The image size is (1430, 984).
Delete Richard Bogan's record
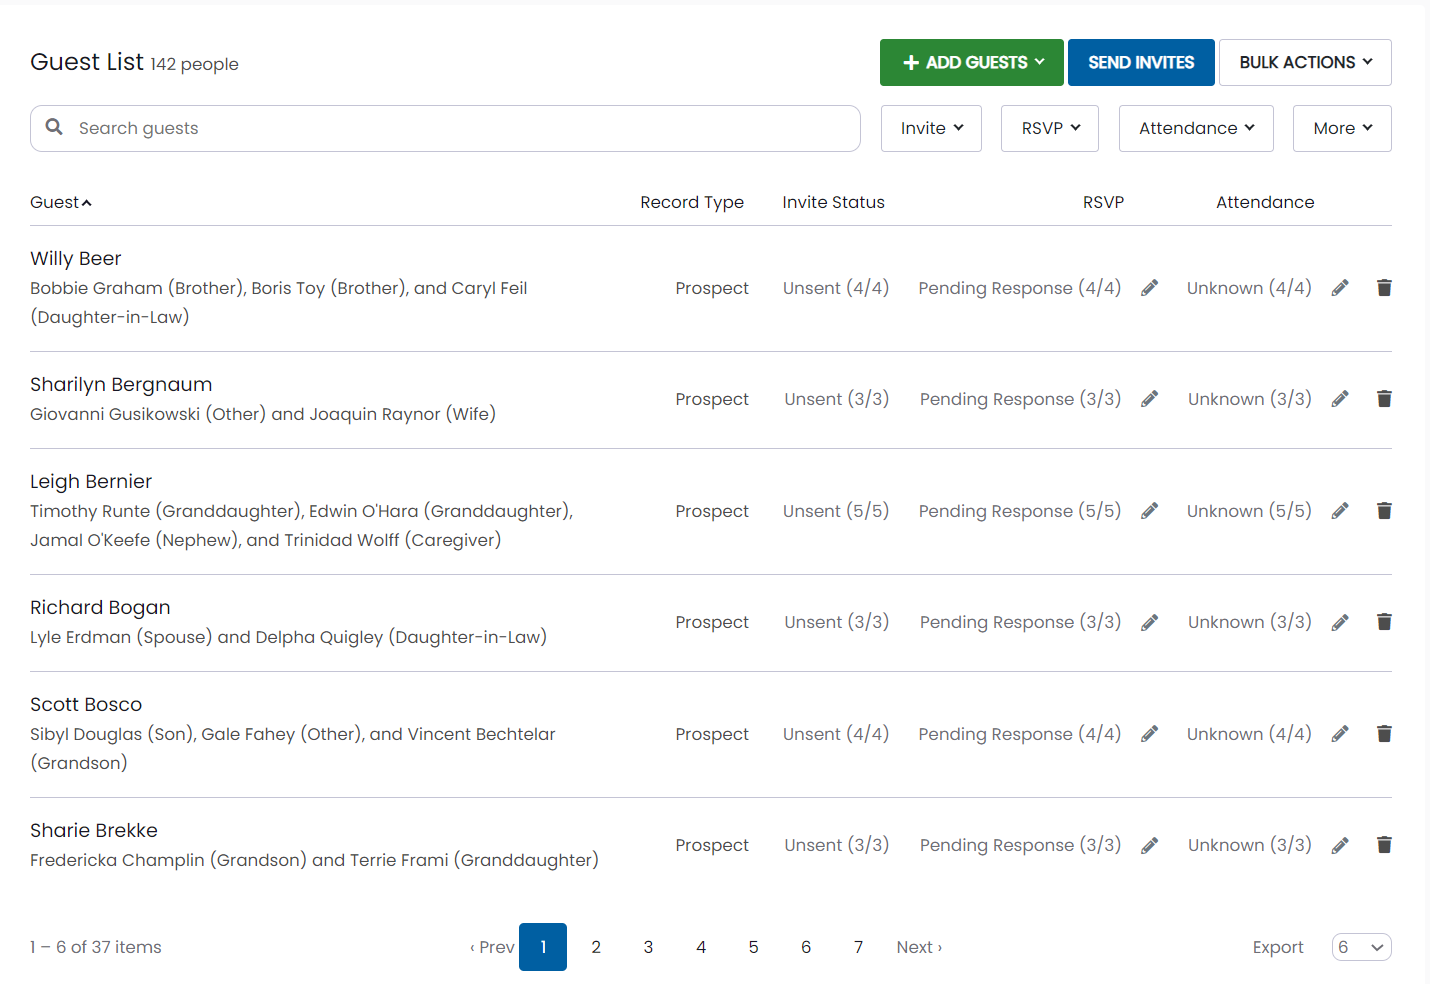point(1384,622)
